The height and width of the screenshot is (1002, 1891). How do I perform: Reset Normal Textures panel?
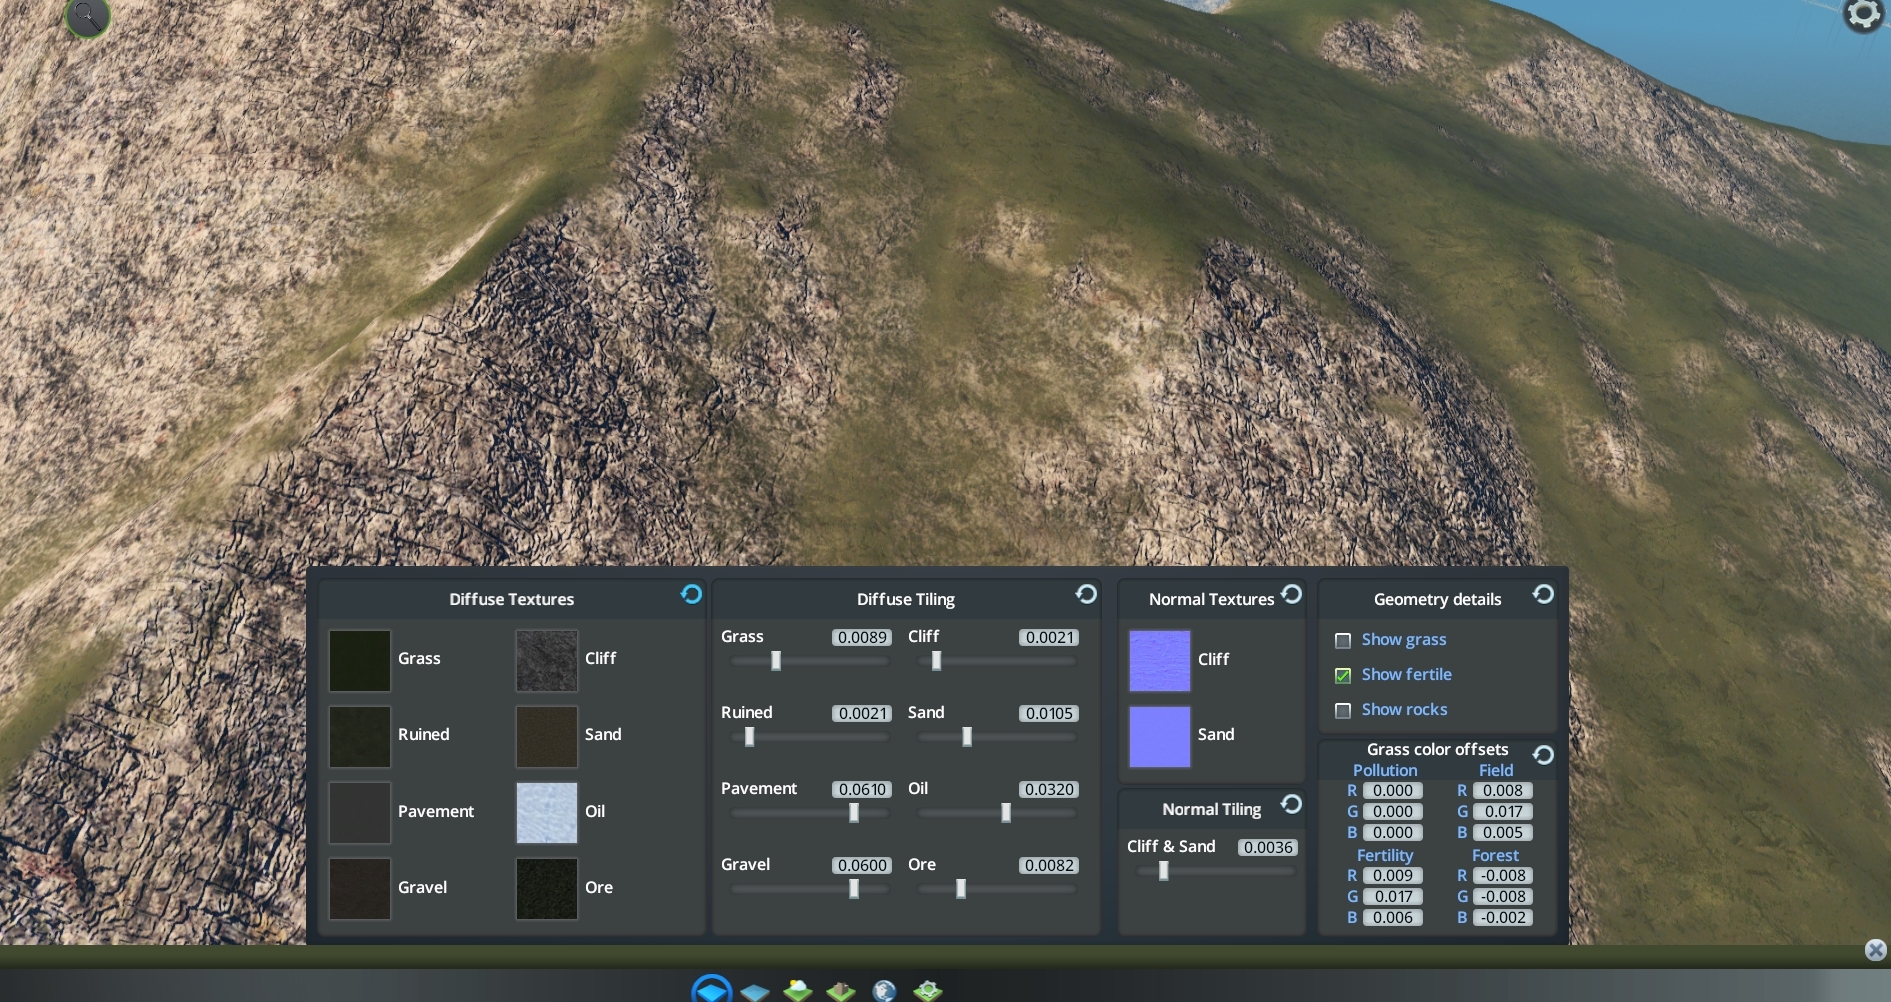tap(1291, 595)
